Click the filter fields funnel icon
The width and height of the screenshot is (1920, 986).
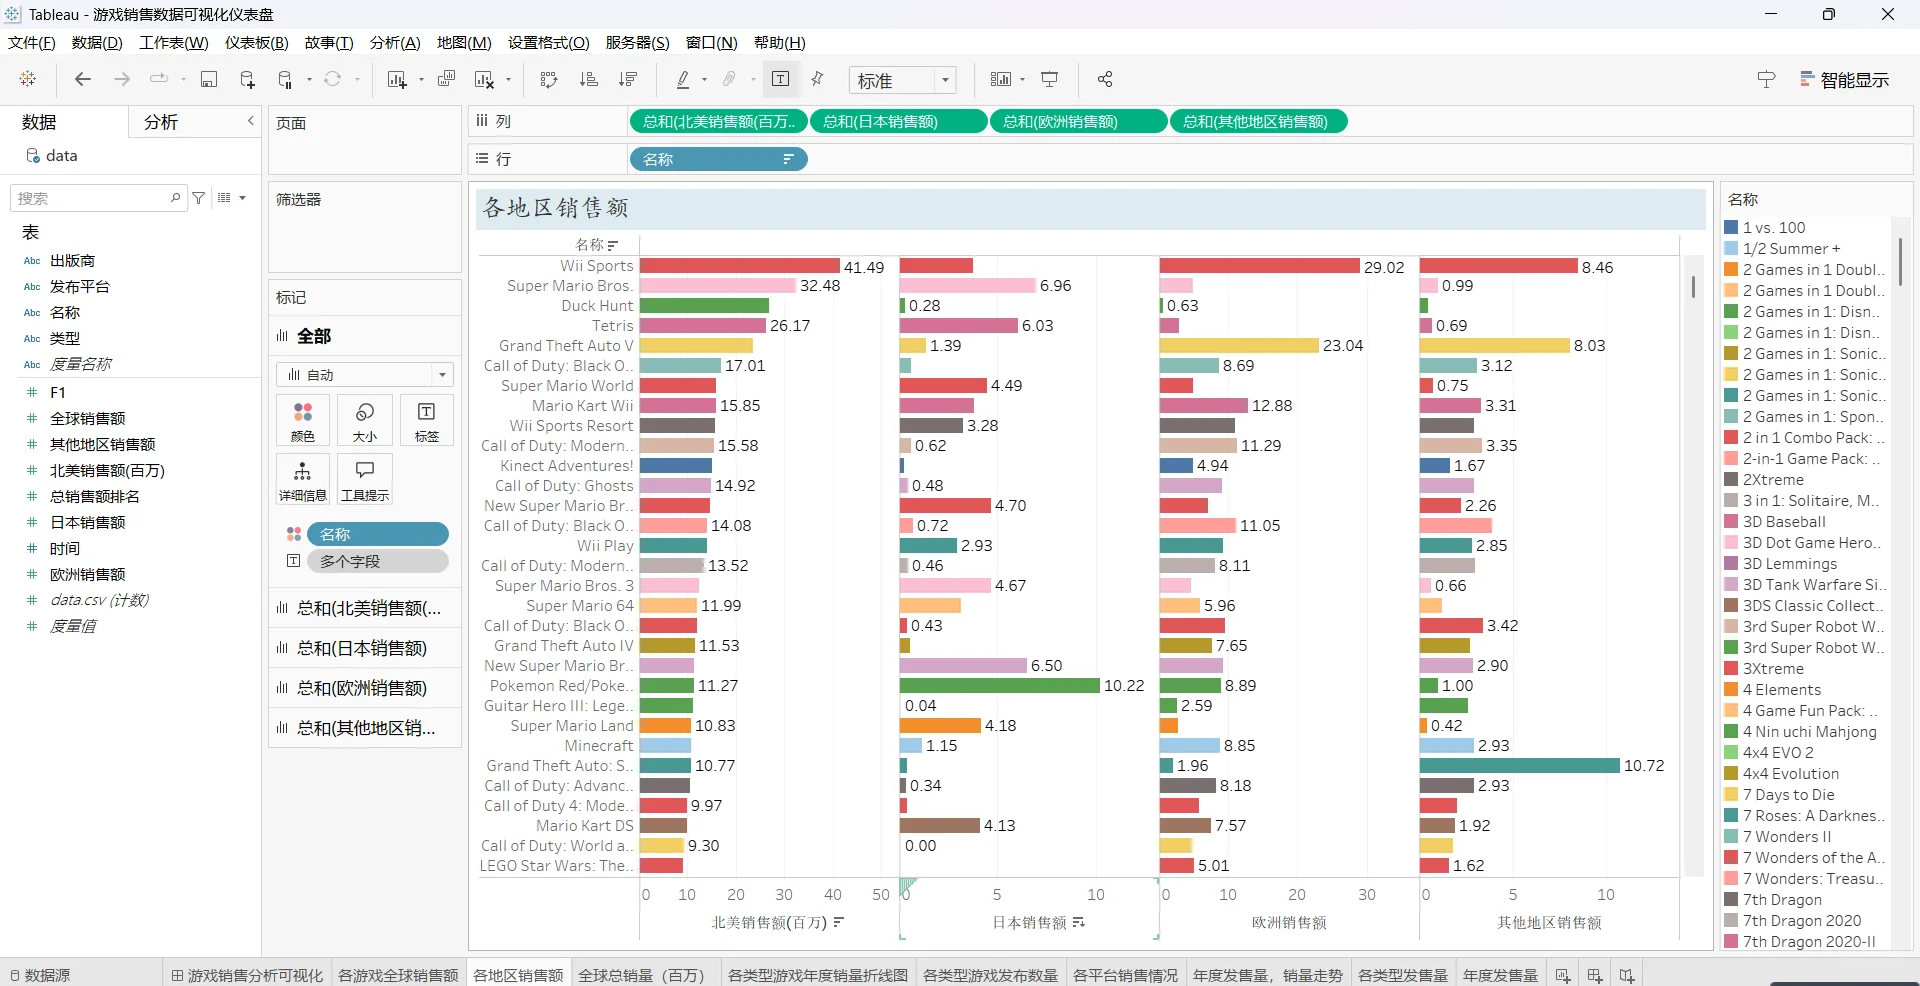pos(199,198)
